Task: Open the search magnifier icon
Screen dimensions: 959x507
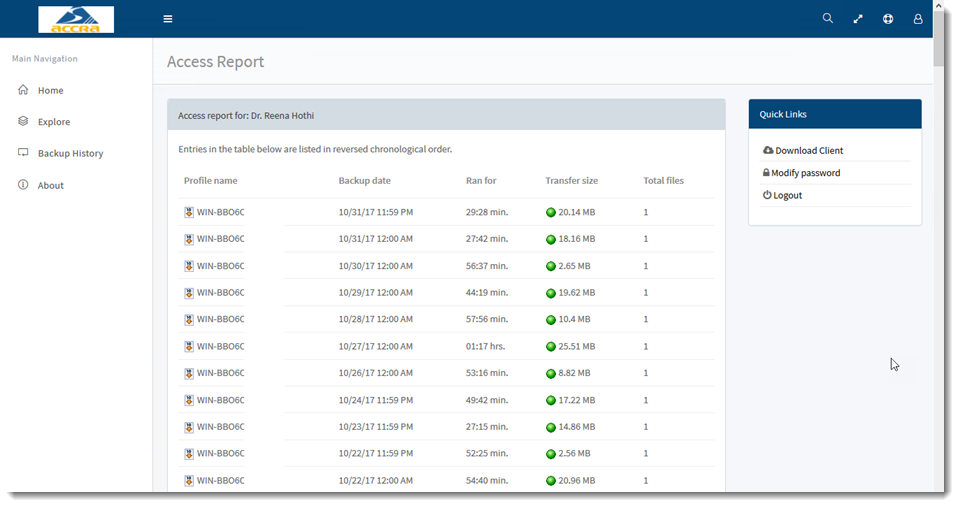Action: pos(827,19)
